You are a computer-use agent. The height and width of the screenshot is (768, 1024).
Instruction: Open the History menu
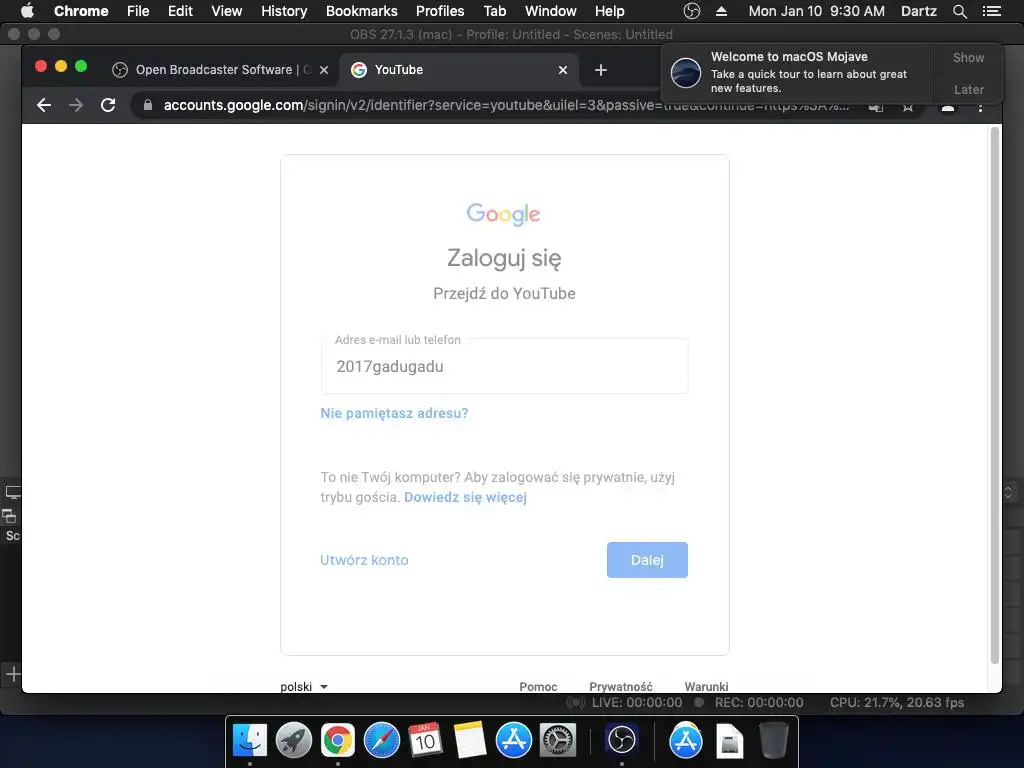point(284,11)
